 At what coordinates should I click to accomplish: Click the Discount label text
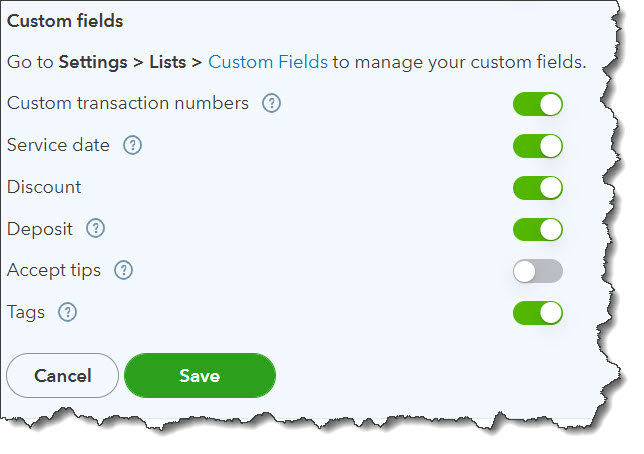pyautogui.click(x=44, y=187)
